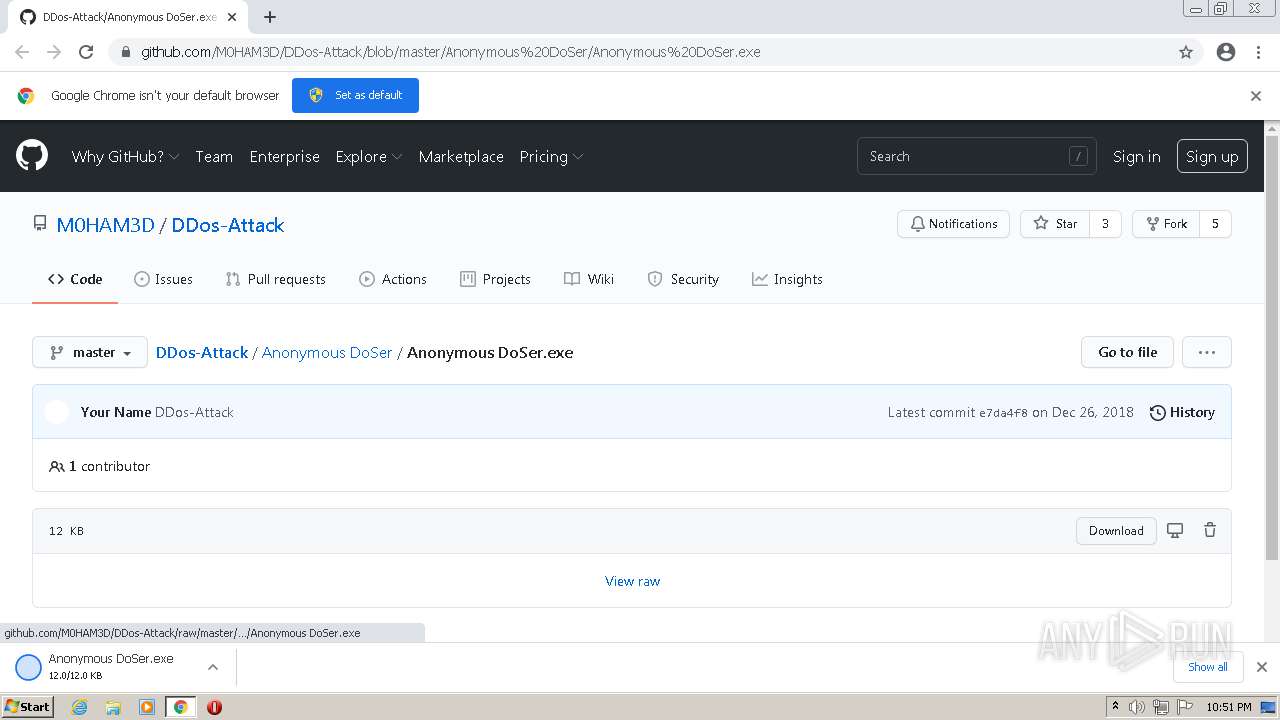Click Marketplace navigation link
This screenshot has height=720, width=1280.
click(x=461, y=156)
